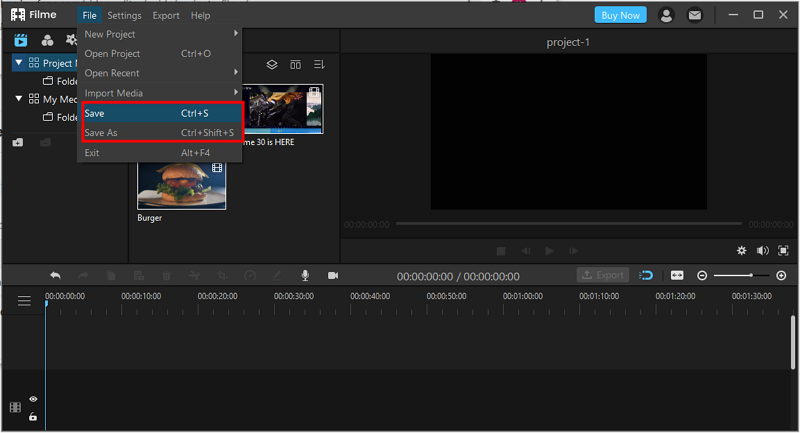Choose Exit in the File menu
Screen dimensions: 800x433
[160, 152]
